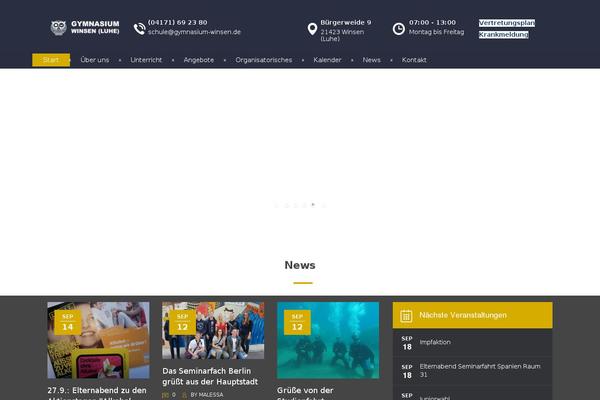Open article Das Seminarfach Berlin grüßt aus der Hauptstadt
Image resolution: width=600 pixels, height=400 pixels.
pos(210,376)
